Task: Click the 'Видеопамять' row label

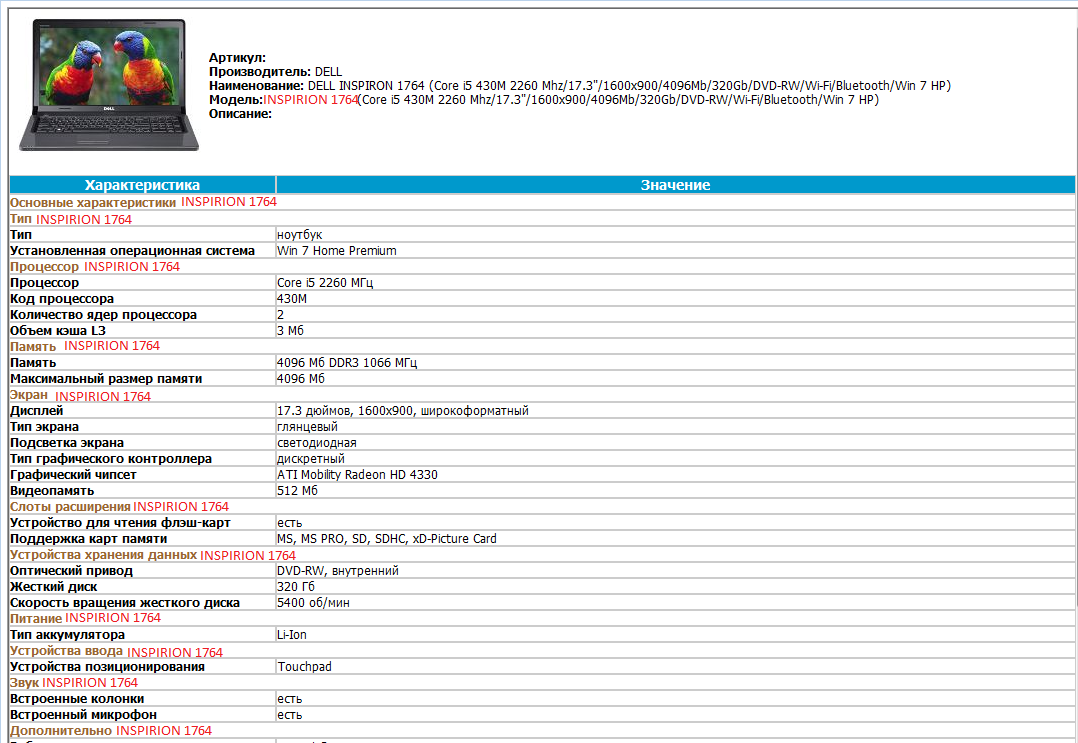Action: click(x=52, y=491)
